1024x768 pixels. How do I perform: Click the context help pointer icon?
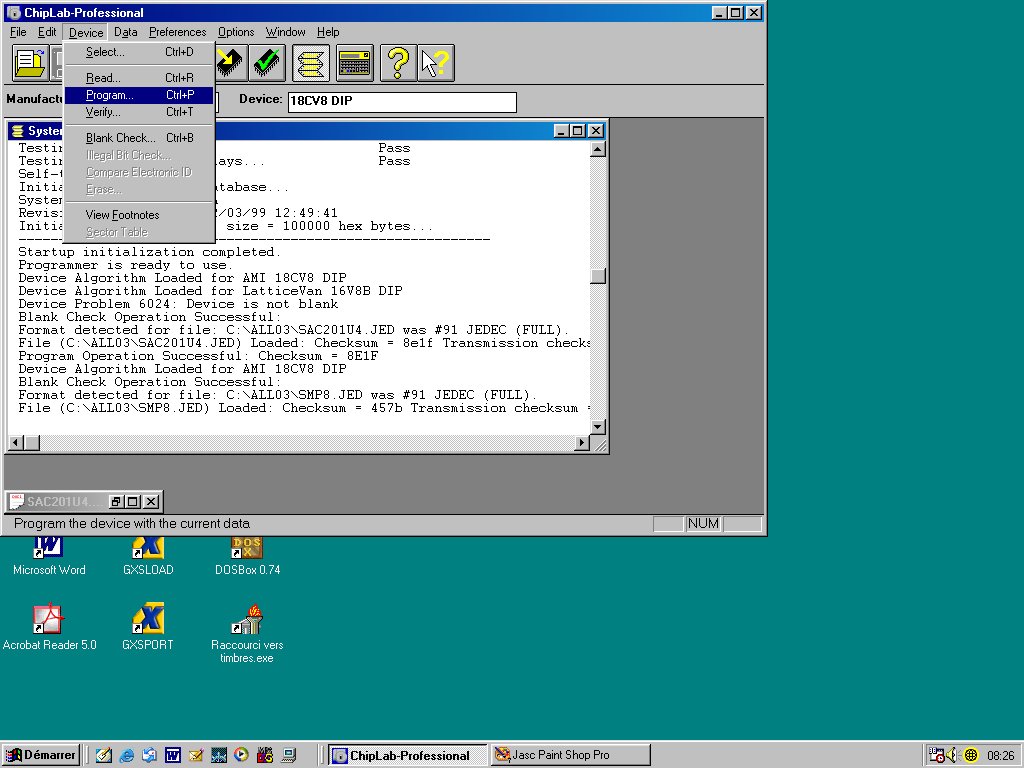click(436, 63)
